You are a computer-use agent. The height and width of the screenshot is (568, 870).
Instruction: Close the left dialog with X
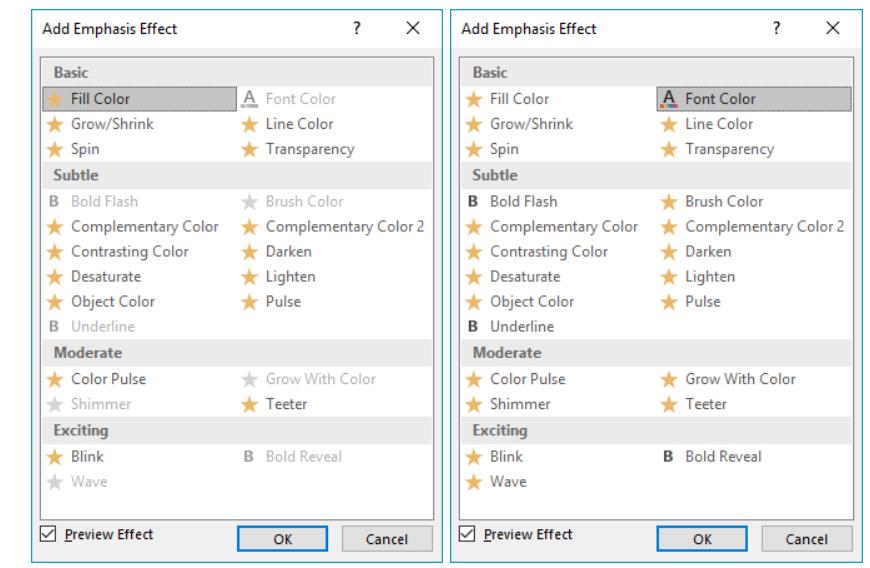[413, 28]
